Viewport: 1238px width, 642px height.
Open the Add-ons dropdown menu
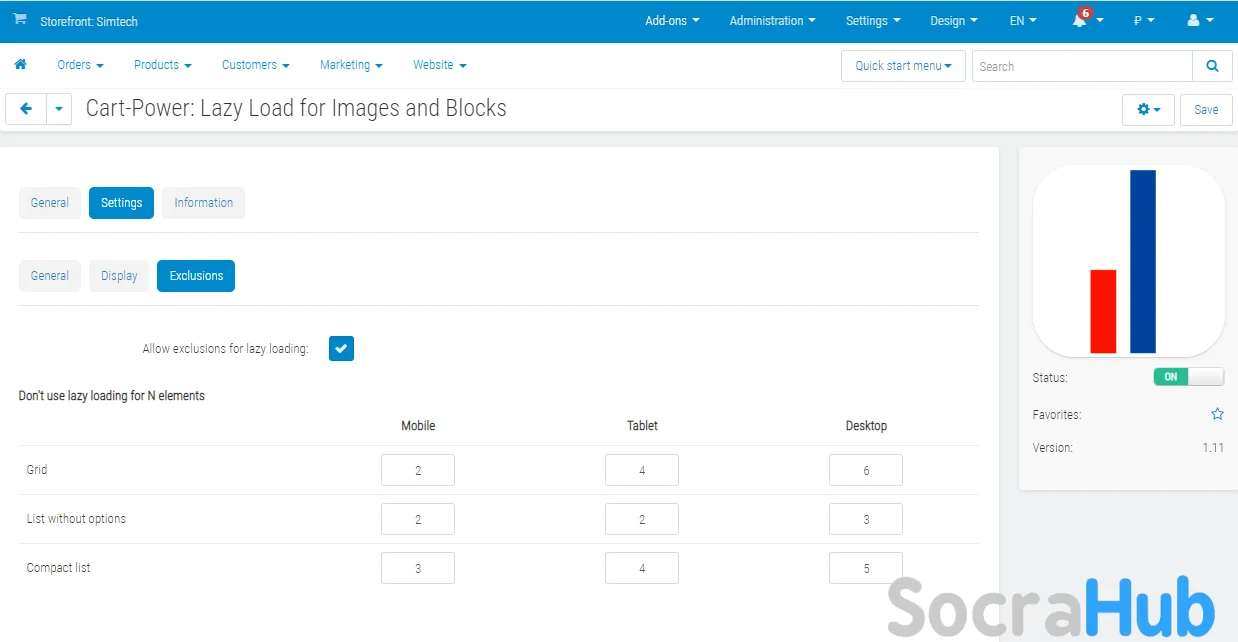point(672,21)
